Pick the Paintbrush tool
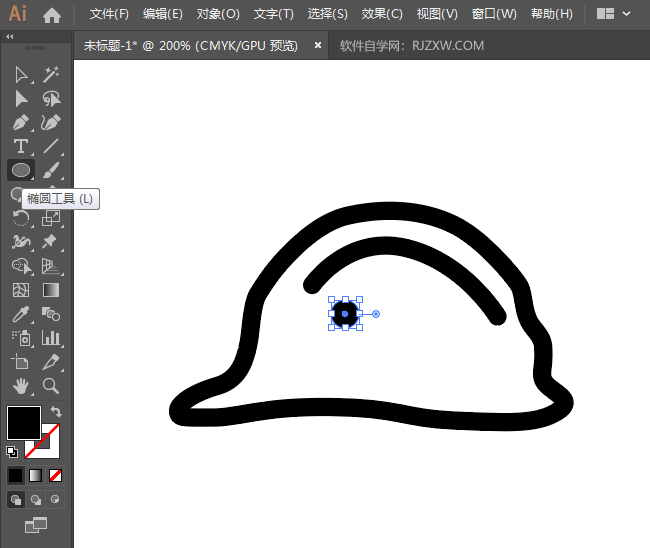This screenshot has height=548, width=650. (51, 170)
